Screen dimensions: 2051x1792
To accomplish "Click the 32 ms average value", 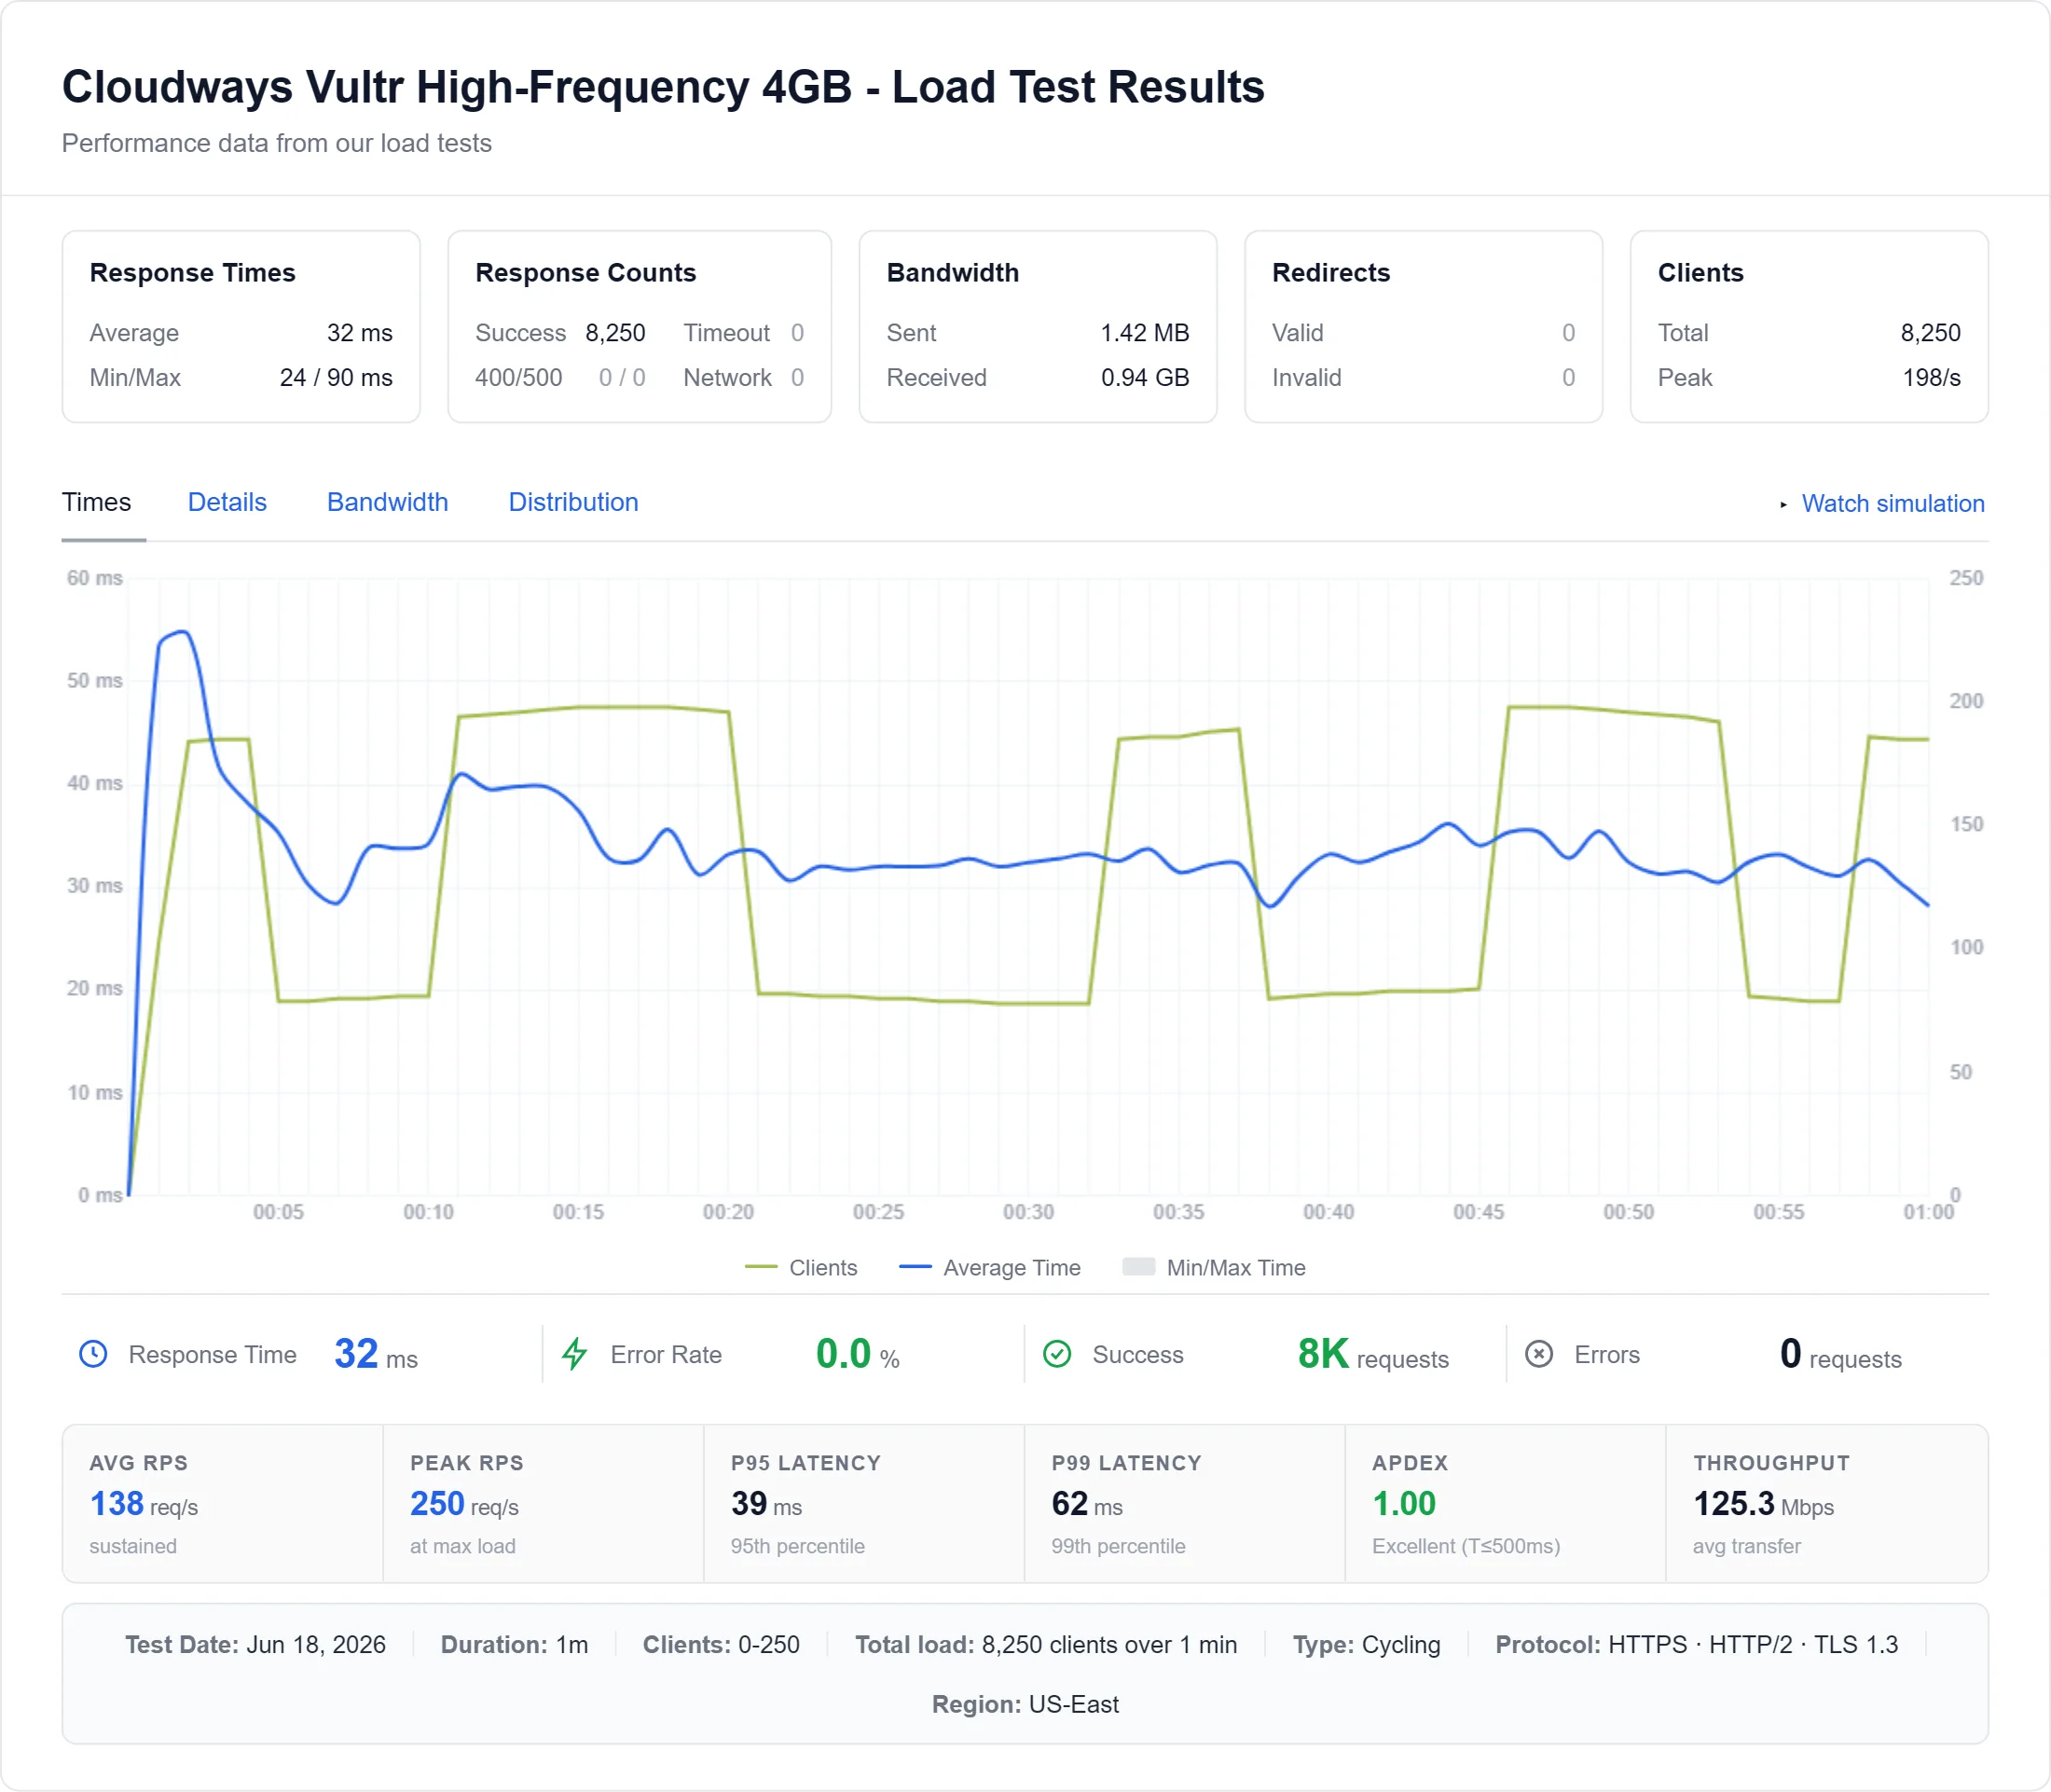I will (360, 333).
